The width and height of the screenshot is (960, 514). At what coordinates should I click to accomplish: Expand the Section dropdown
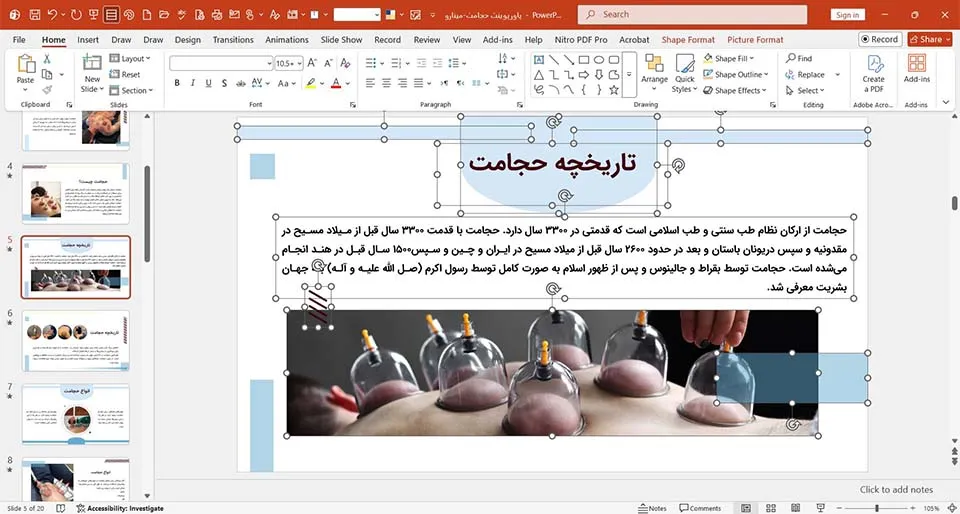click(x=131, y=90)
